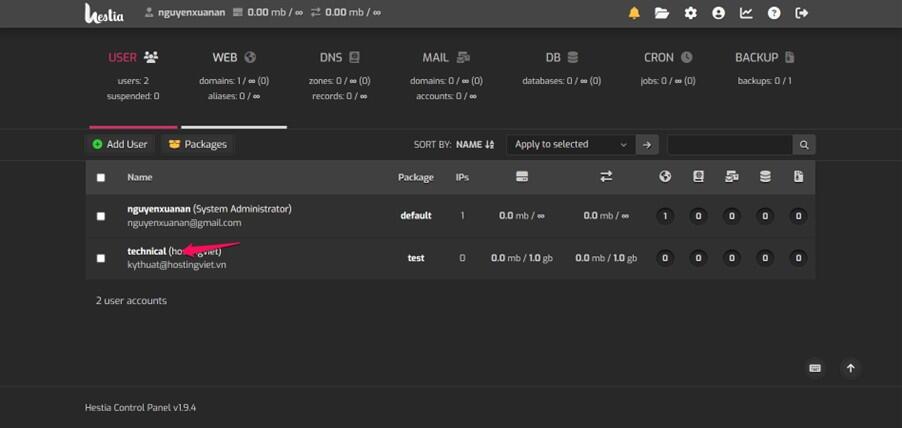This screenshot has height=428, width=902.
Task: Check the technical user row checkbox
Action: (101, 258)
